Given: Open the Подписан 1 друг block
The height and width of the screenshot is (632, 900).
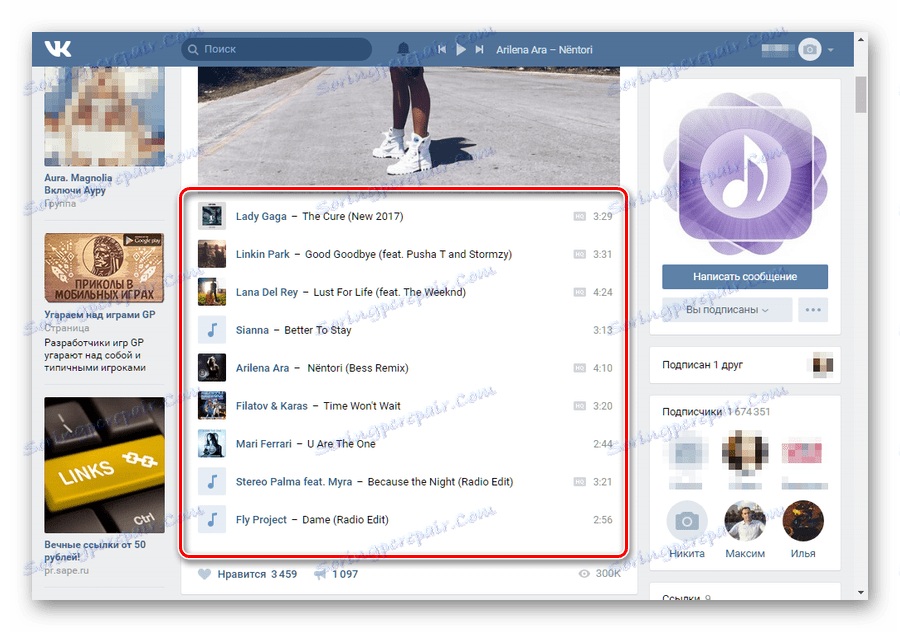Looking at the screenshot, I should [x=744, y=365].
